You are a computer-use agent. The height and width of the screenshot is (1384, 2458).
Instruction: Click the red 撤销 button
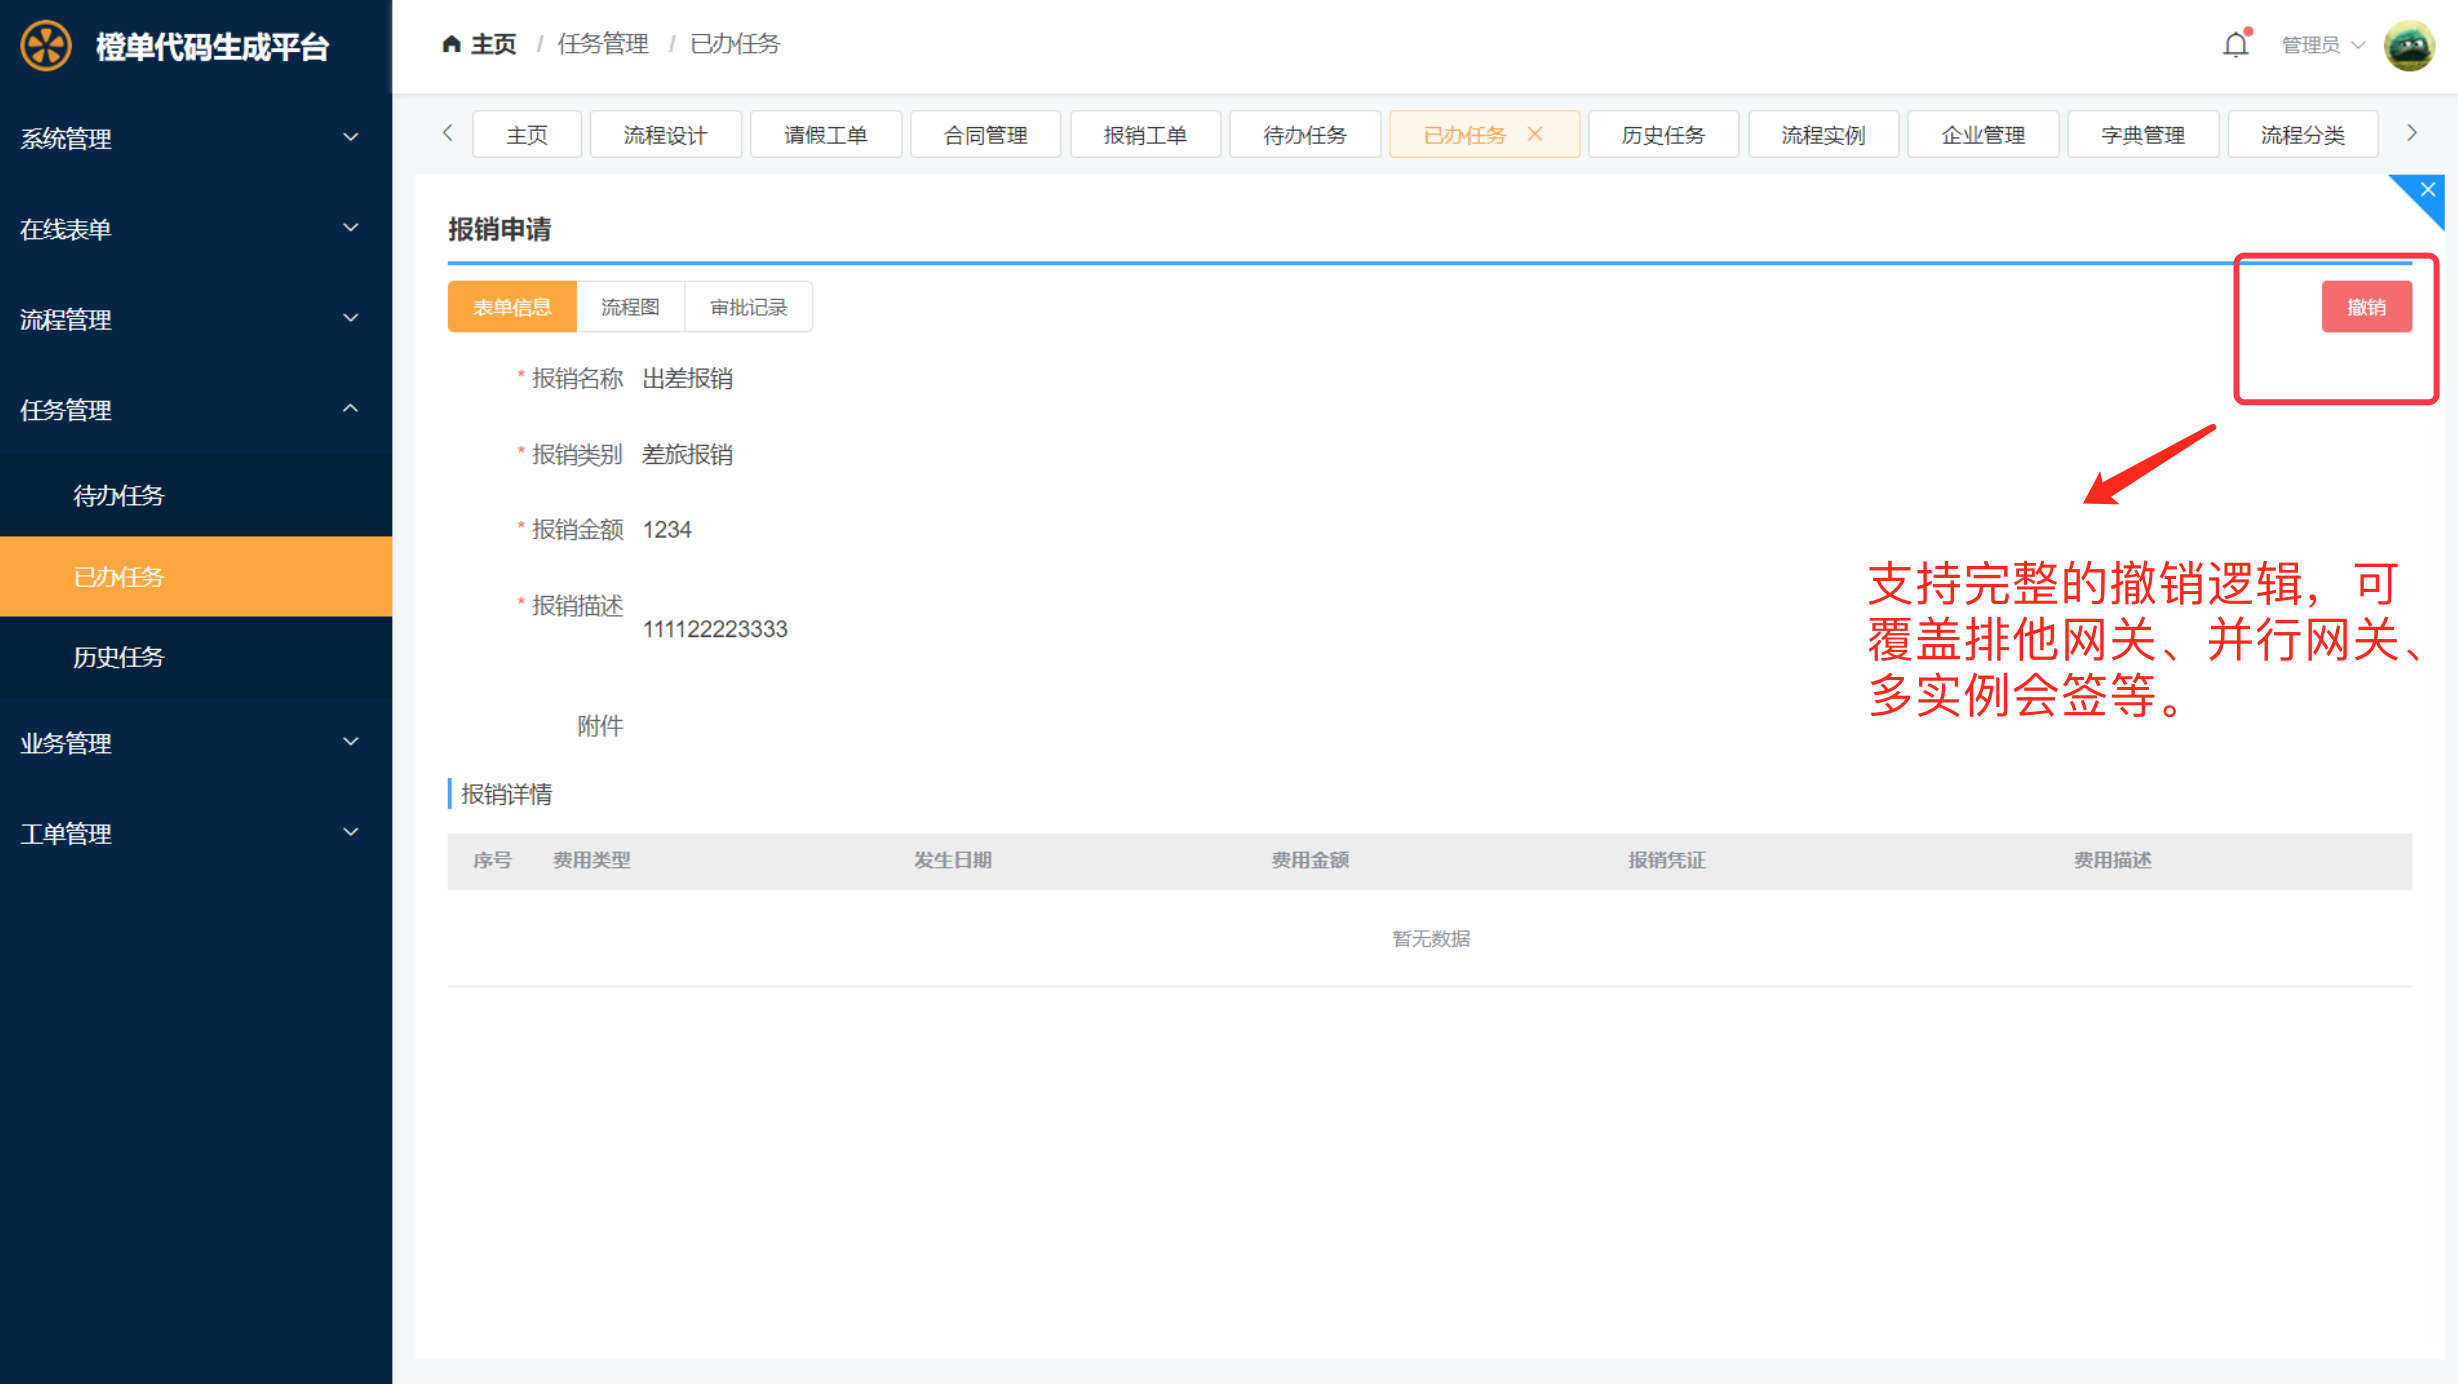click(2366, 307)
